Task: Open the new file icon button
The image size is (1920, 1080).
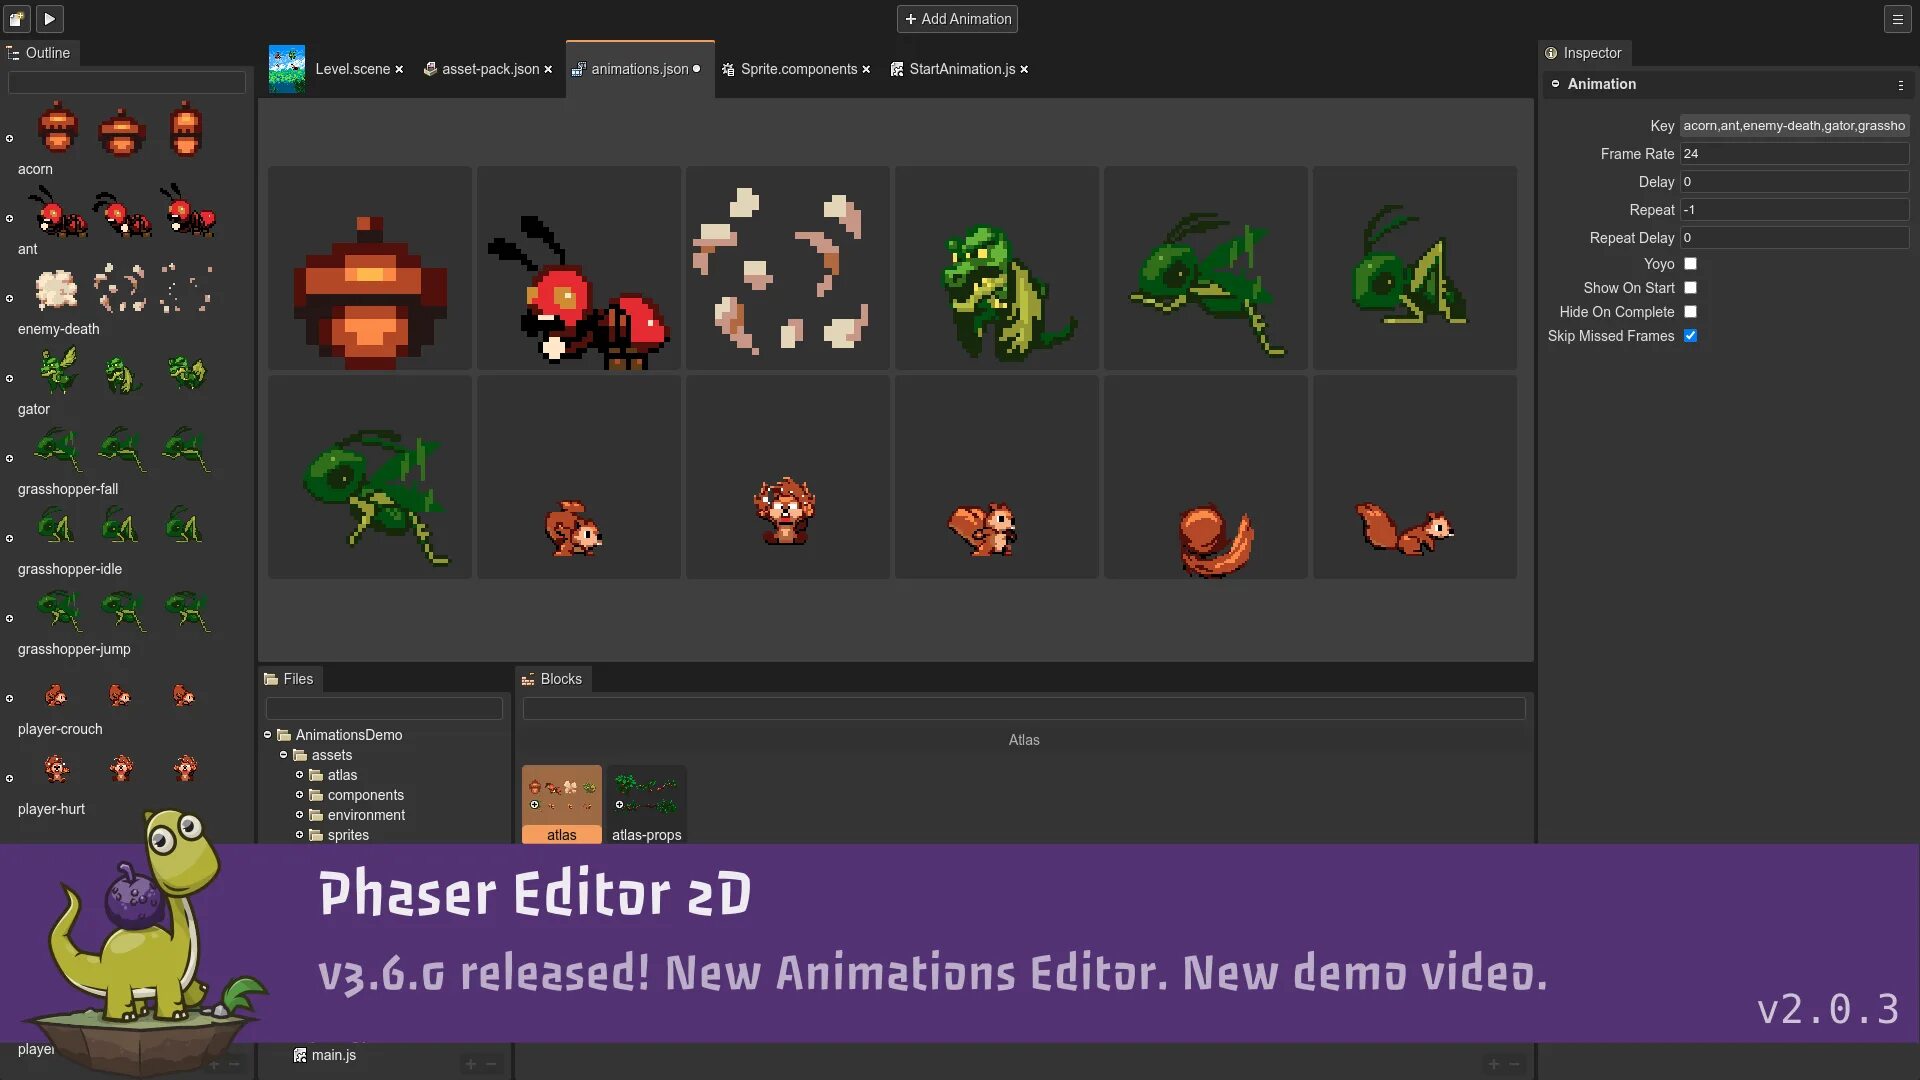Action: click(17, 18)
